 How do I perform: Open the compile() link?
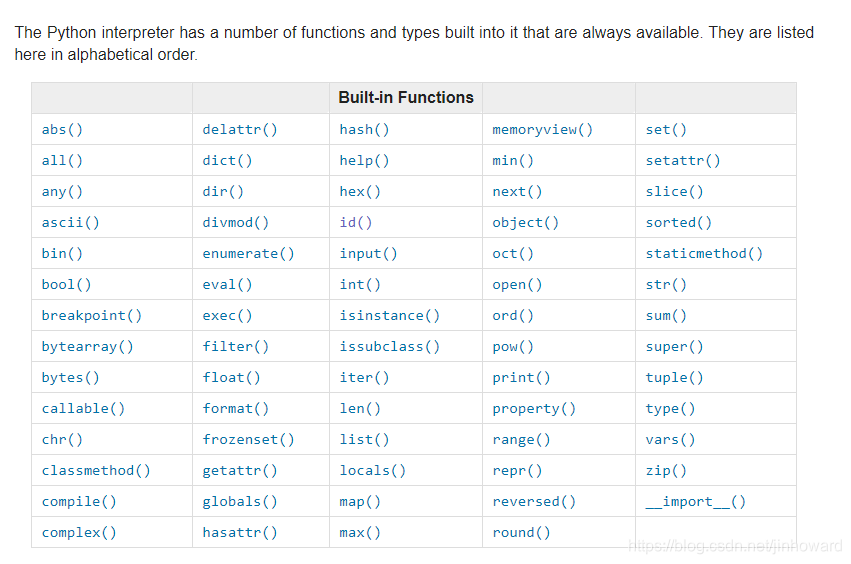[x=79, y=500]
